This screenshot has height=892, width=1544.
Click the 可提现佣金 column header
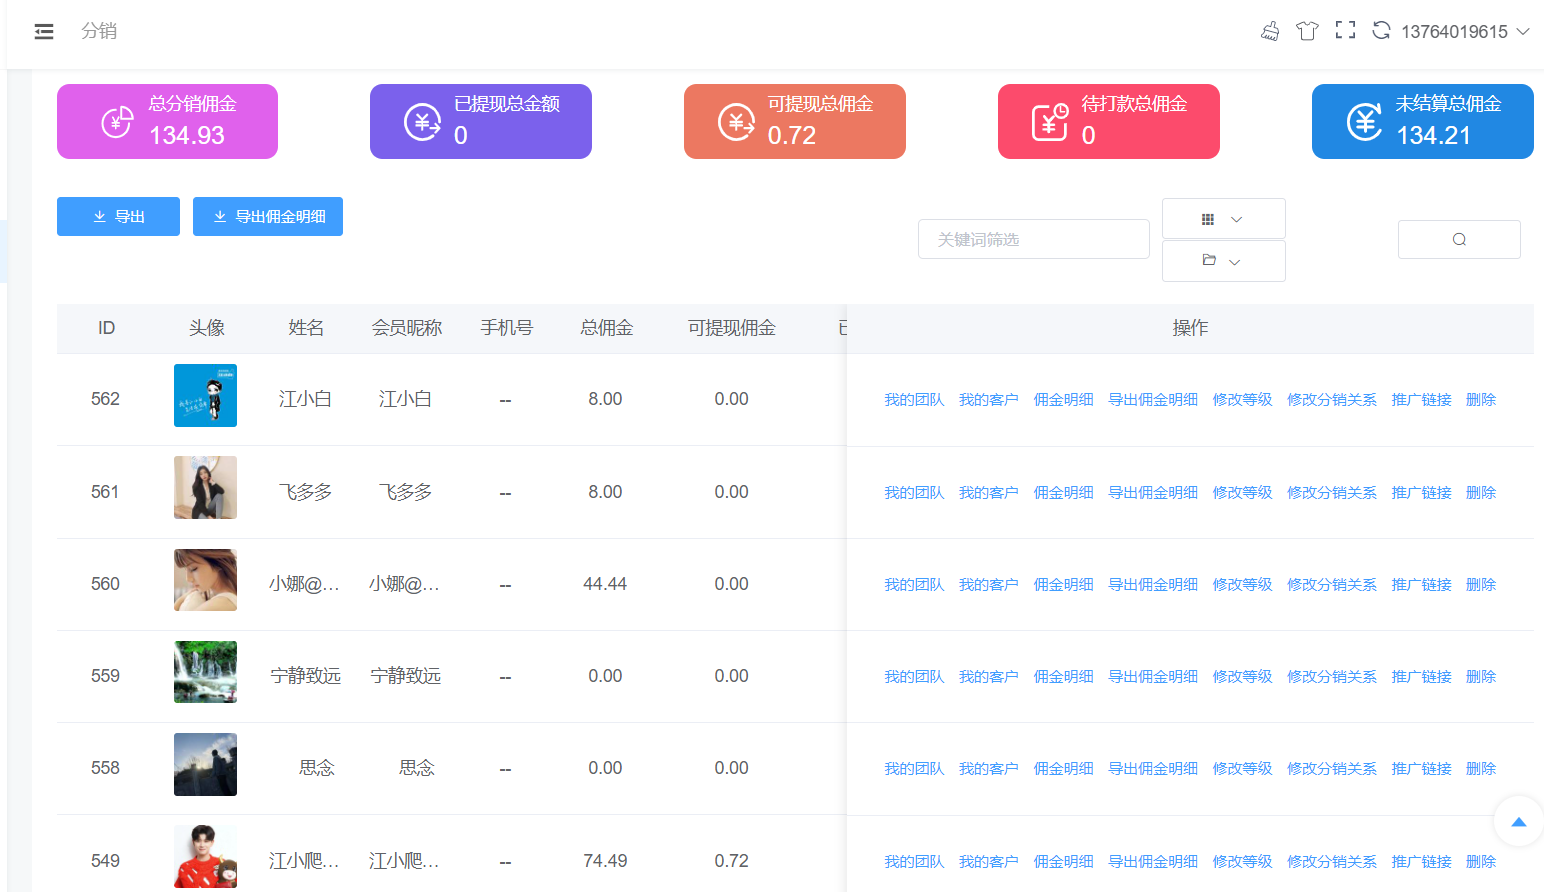tap(731, 328)
